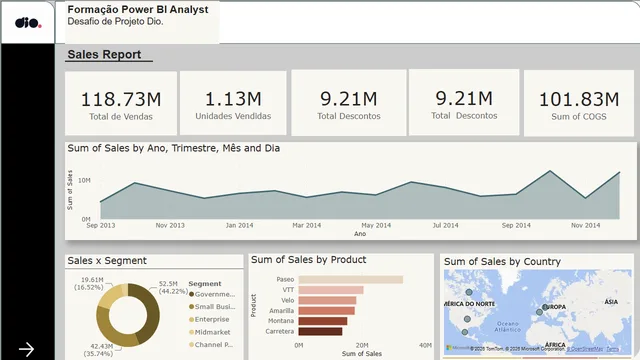Image resolution: width=640 pixels, height=360 pixels.
Task: Click the 42.43M (35.74%) donut label
Action: point(98,350)
